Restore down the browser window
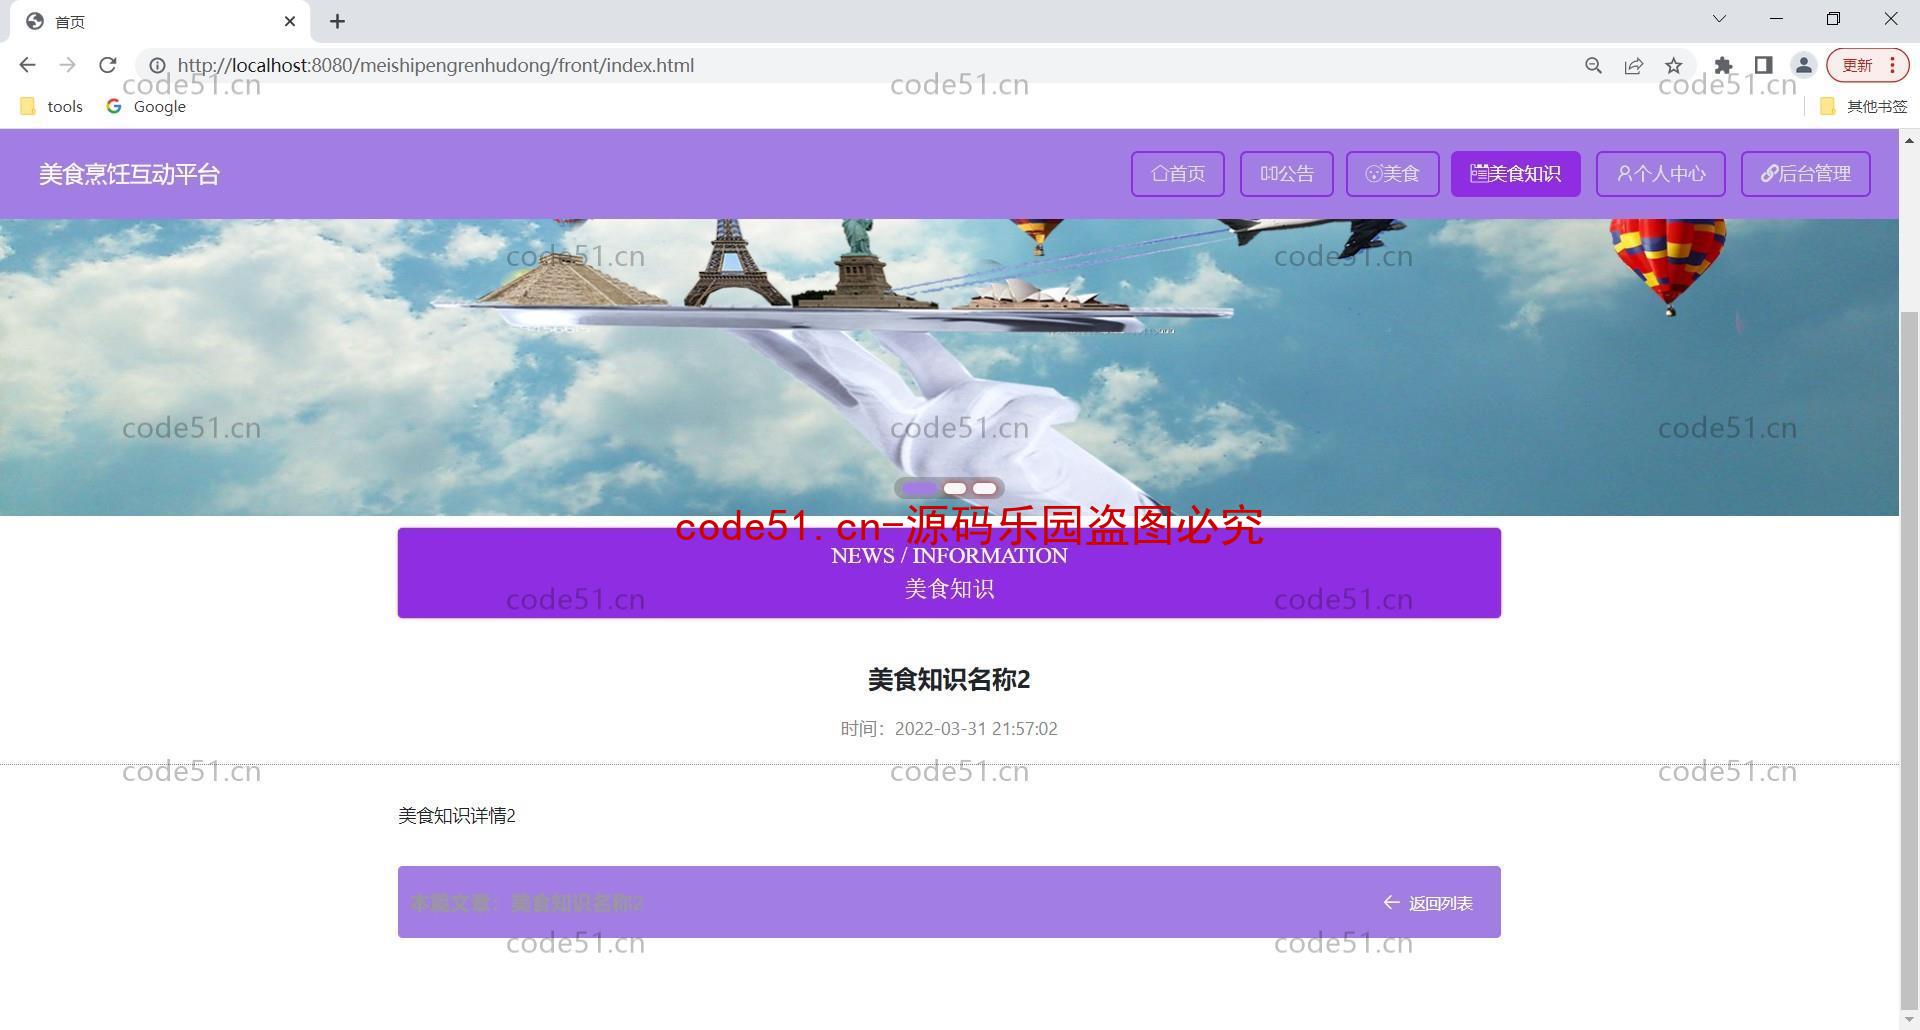1920x1030 pixels. (x=1833, y=19)
